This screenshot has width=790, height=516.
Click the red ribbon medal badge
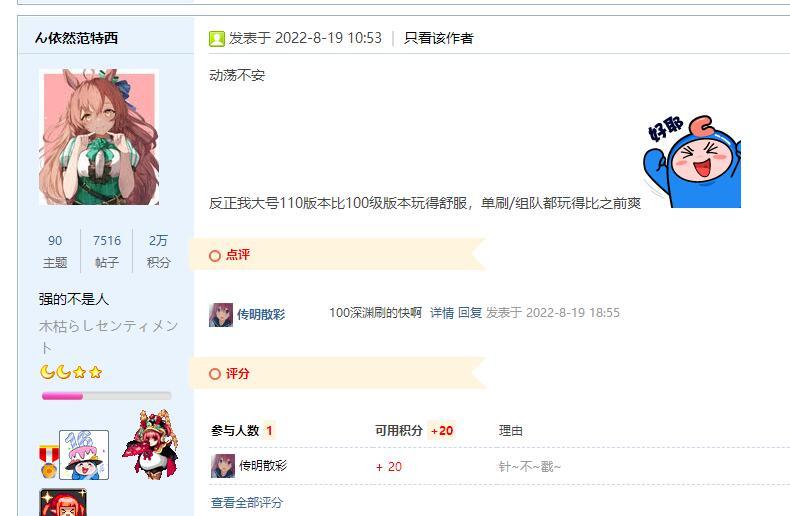pos(49,462)
